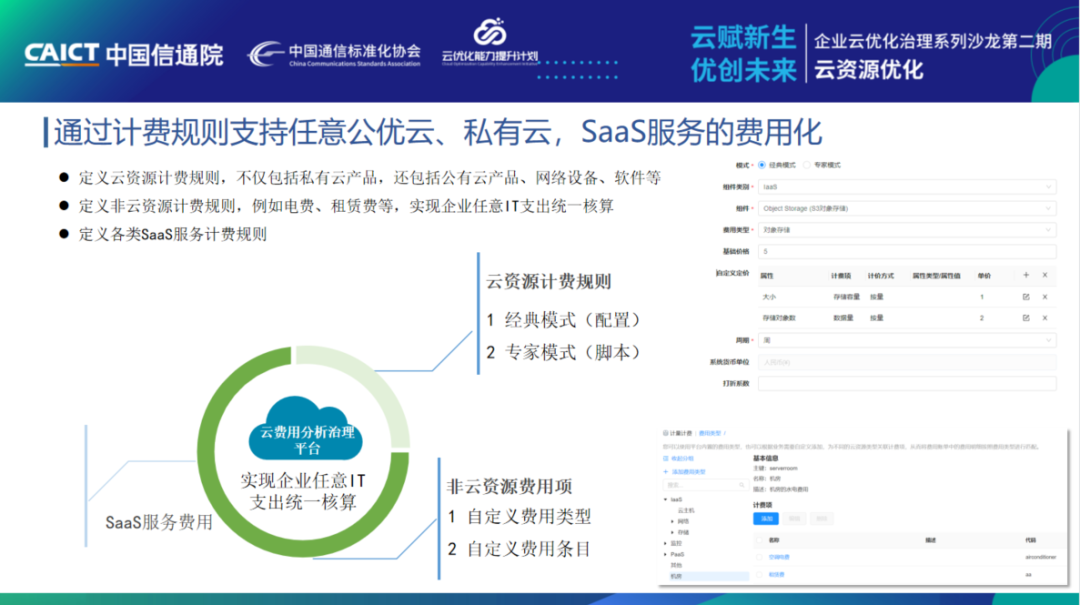
Task: Click the 基础价格 input field
Action: tap(907, 252)
